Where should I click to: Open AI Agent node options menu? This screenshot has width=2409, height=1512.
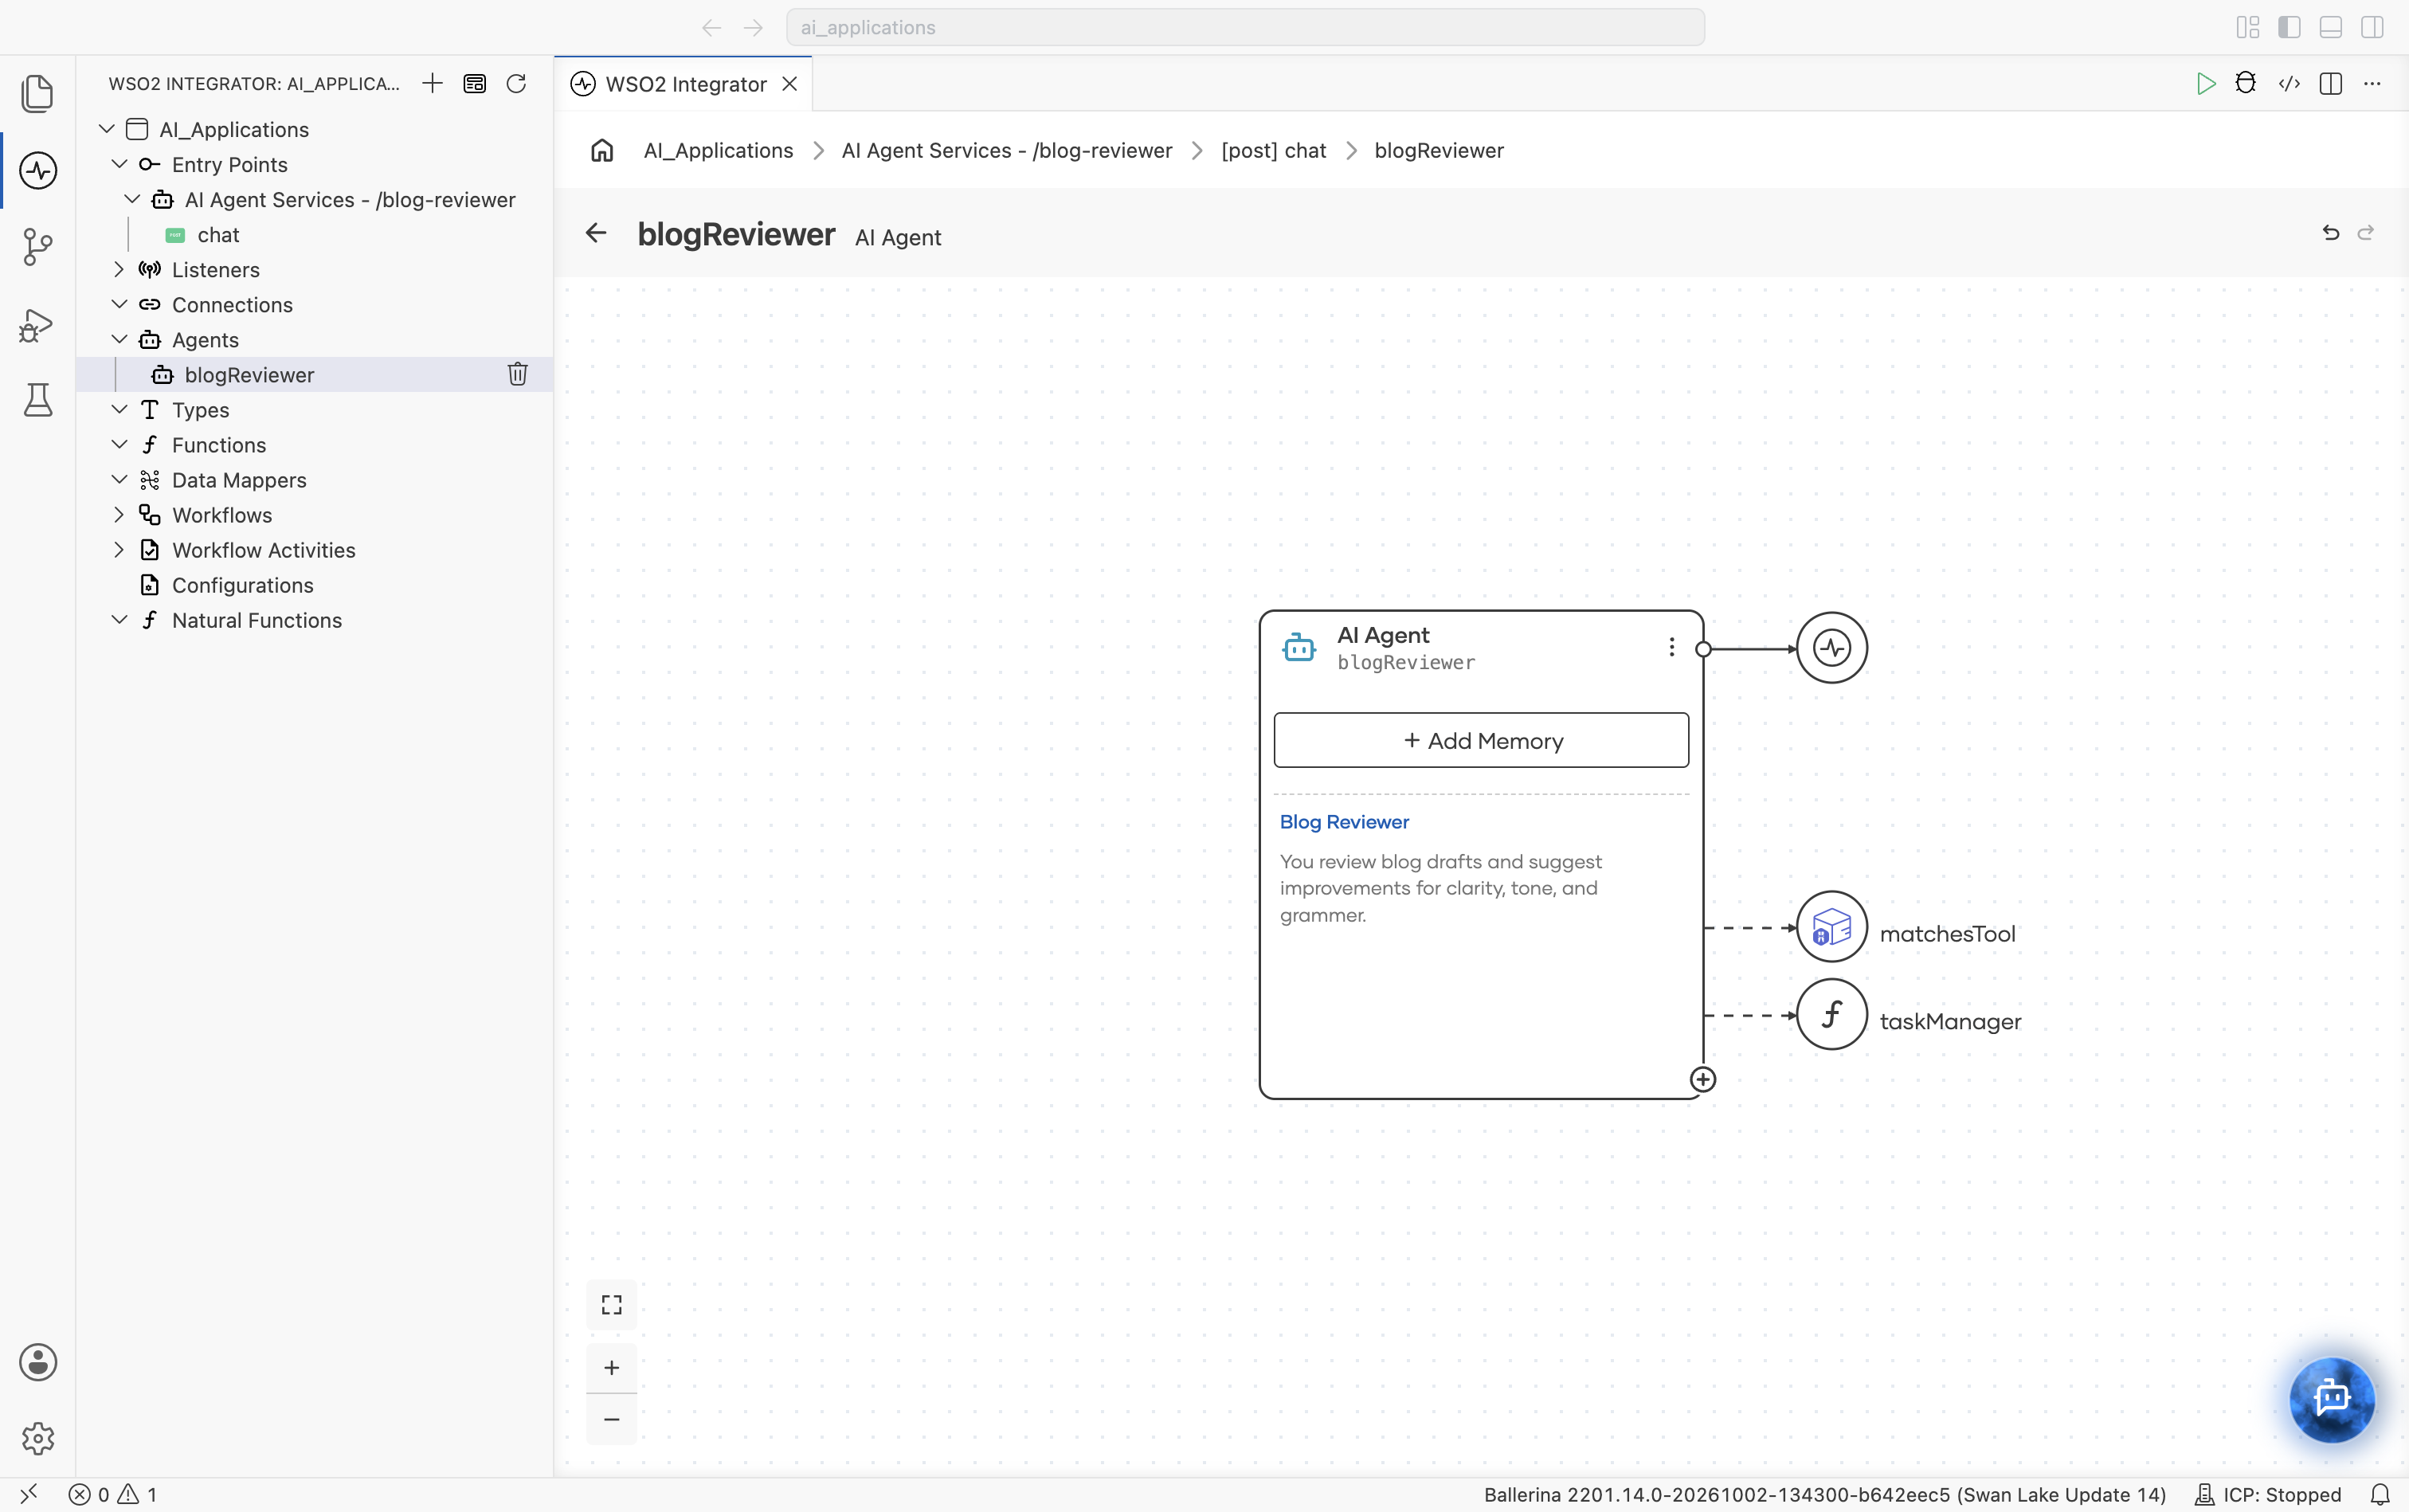coord(1671,647)
